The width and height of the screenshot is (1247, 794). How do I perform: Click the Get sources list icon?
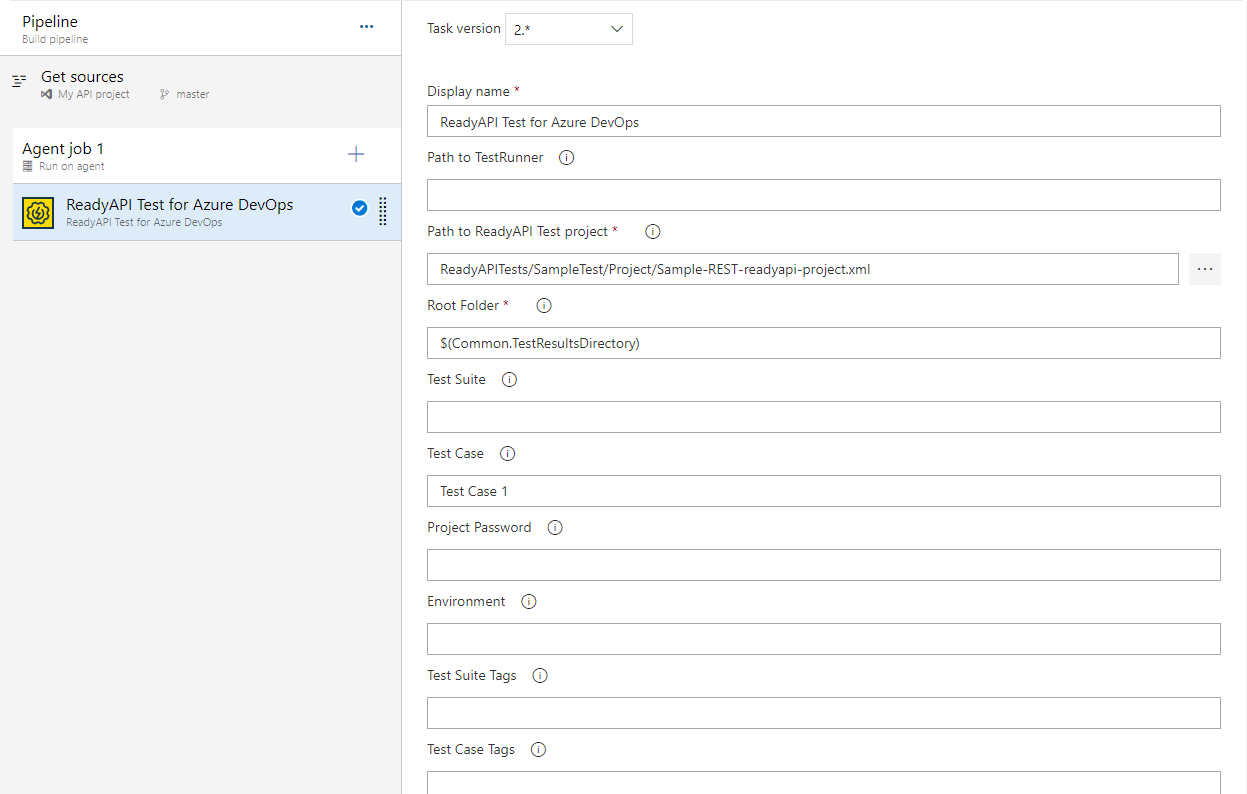(x=19, y=81)
